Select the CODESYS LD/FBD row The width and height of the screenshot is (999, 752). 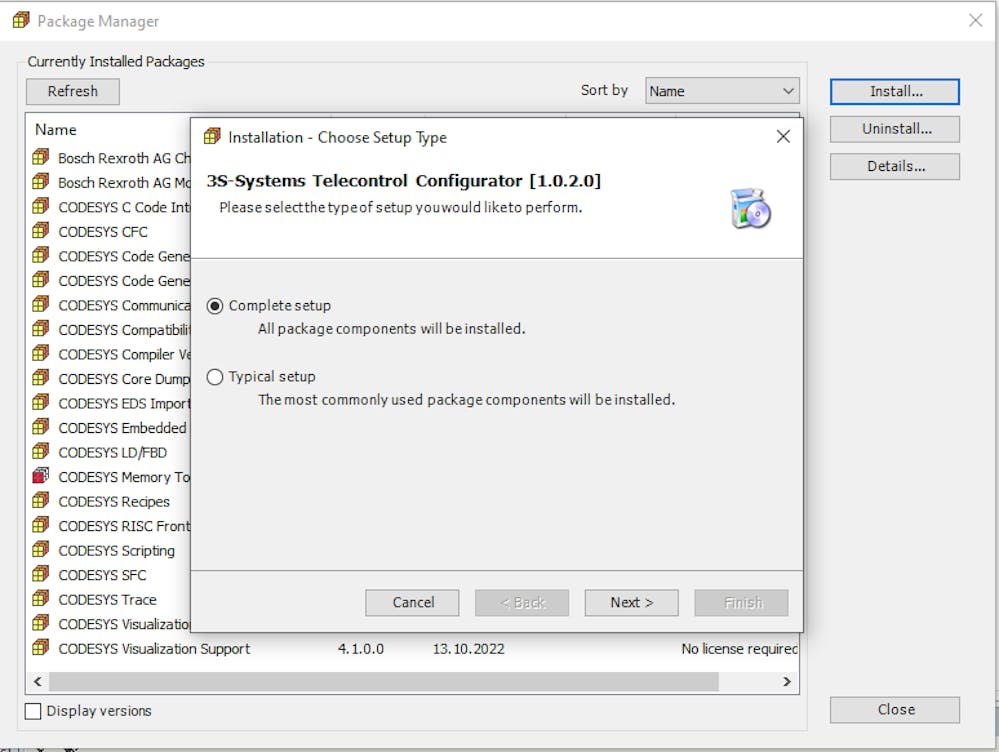coord(109,452)
